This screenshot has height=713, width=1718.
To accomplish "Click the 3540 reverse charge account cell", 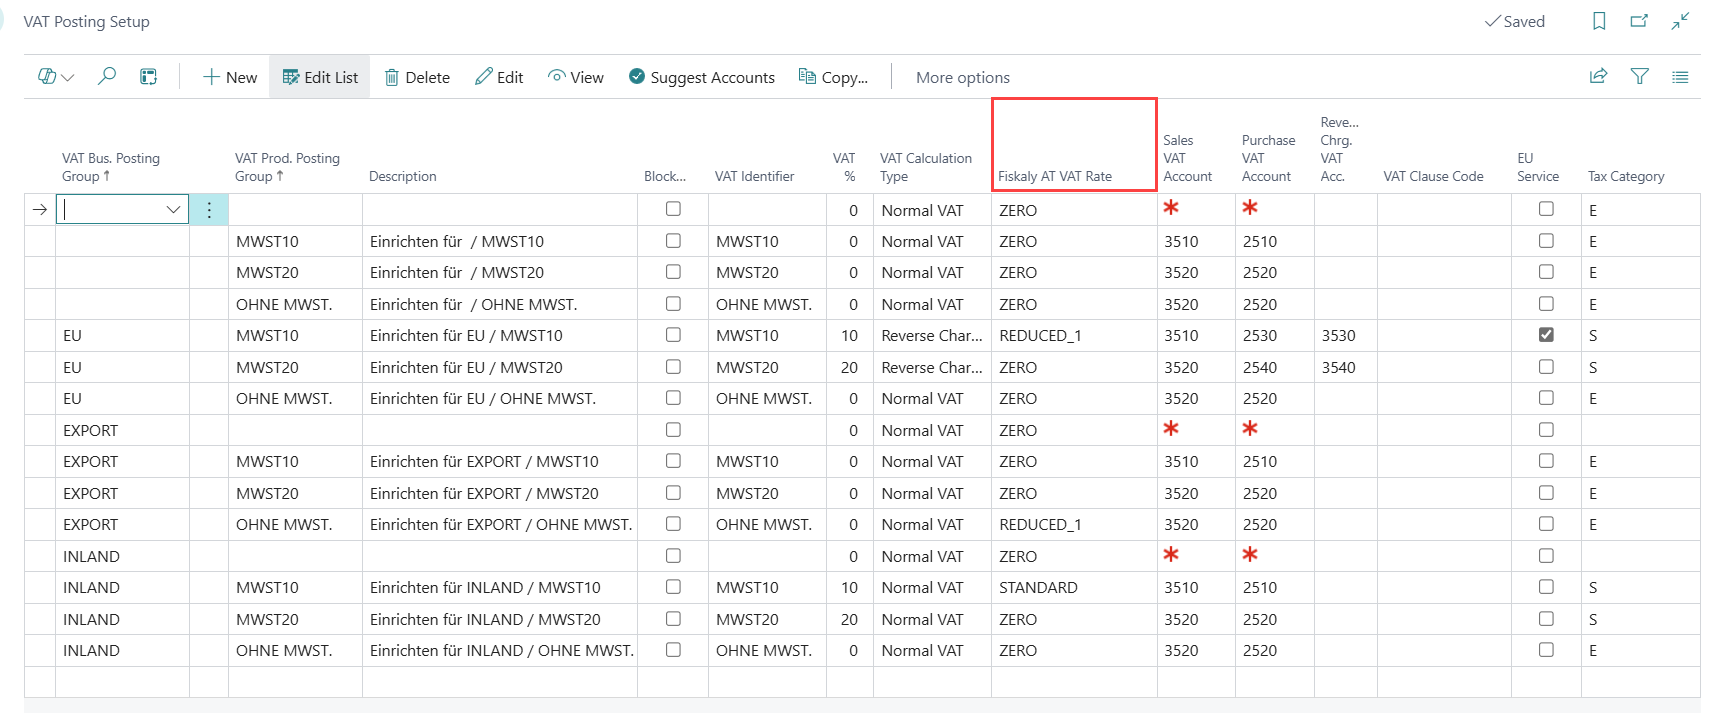I will (1345, 367).
